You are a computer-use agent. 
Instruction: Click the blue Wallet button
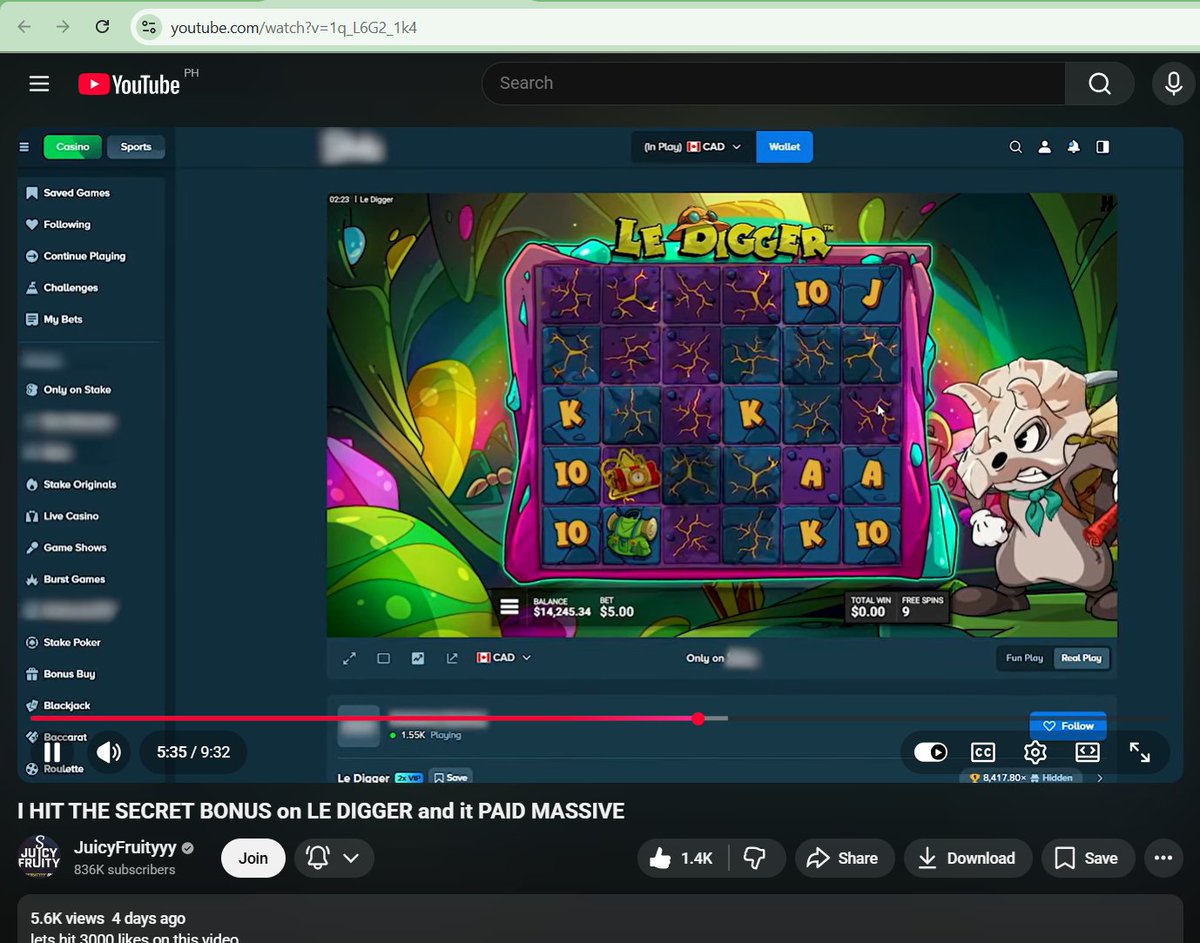784,147
